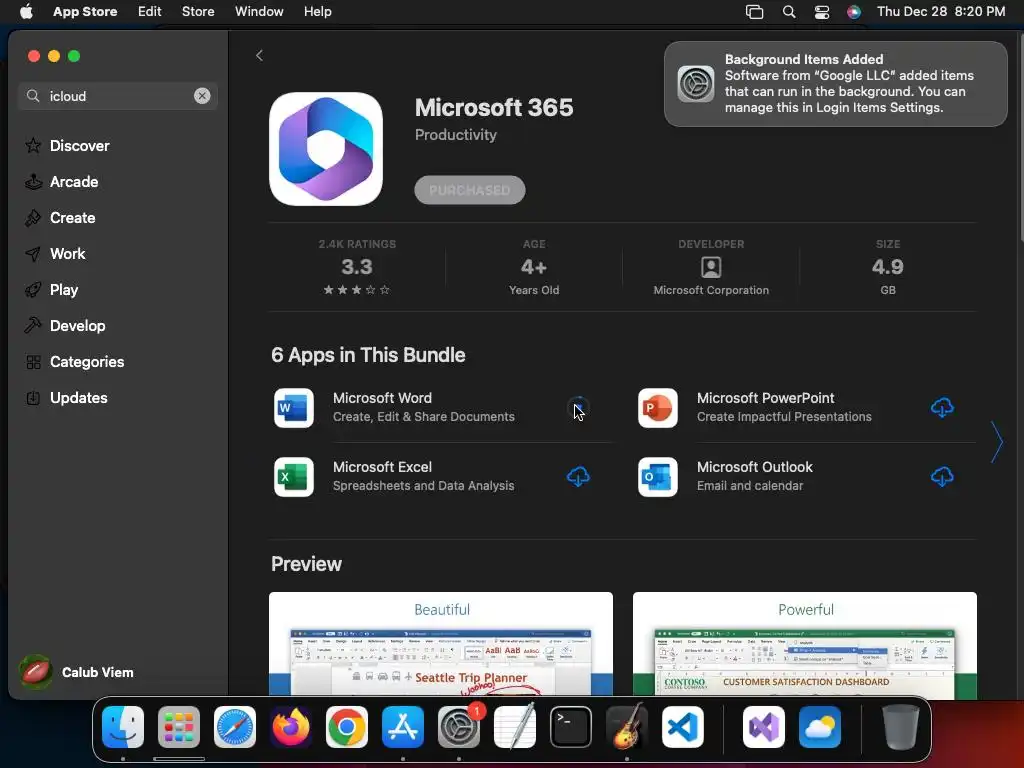
Task: Open the Powerful preview screenshot
Action: click(805, 643)
